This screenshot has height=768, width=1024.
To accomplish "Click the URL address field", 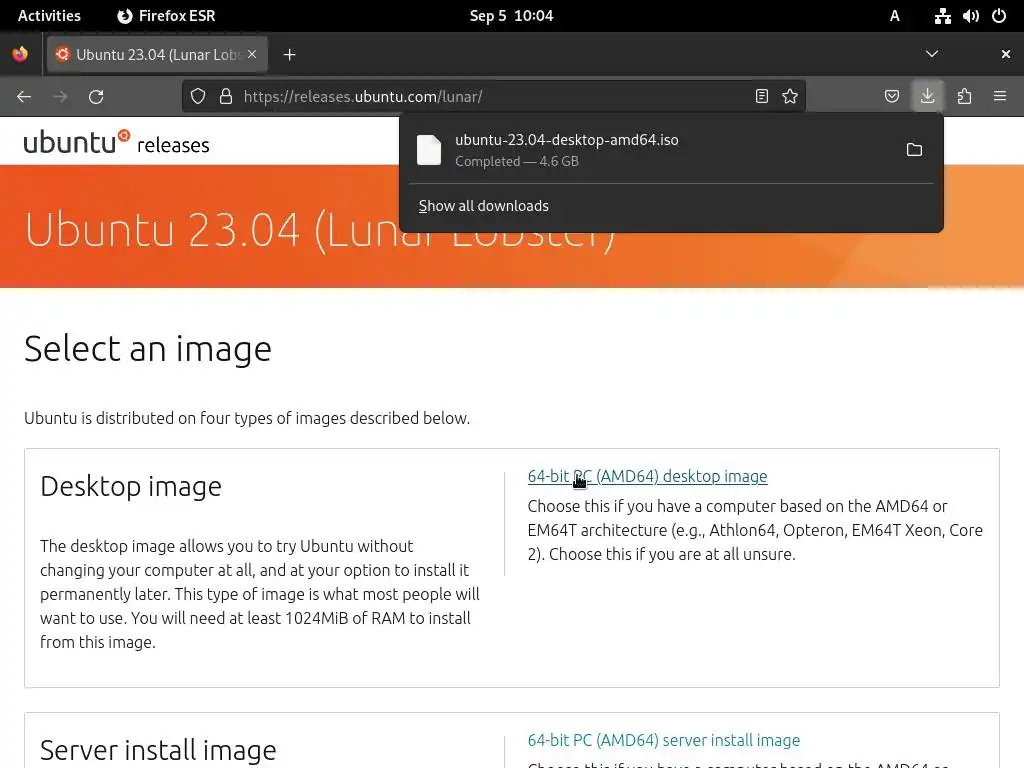I will pyautogui.click(x=493, y=97).
